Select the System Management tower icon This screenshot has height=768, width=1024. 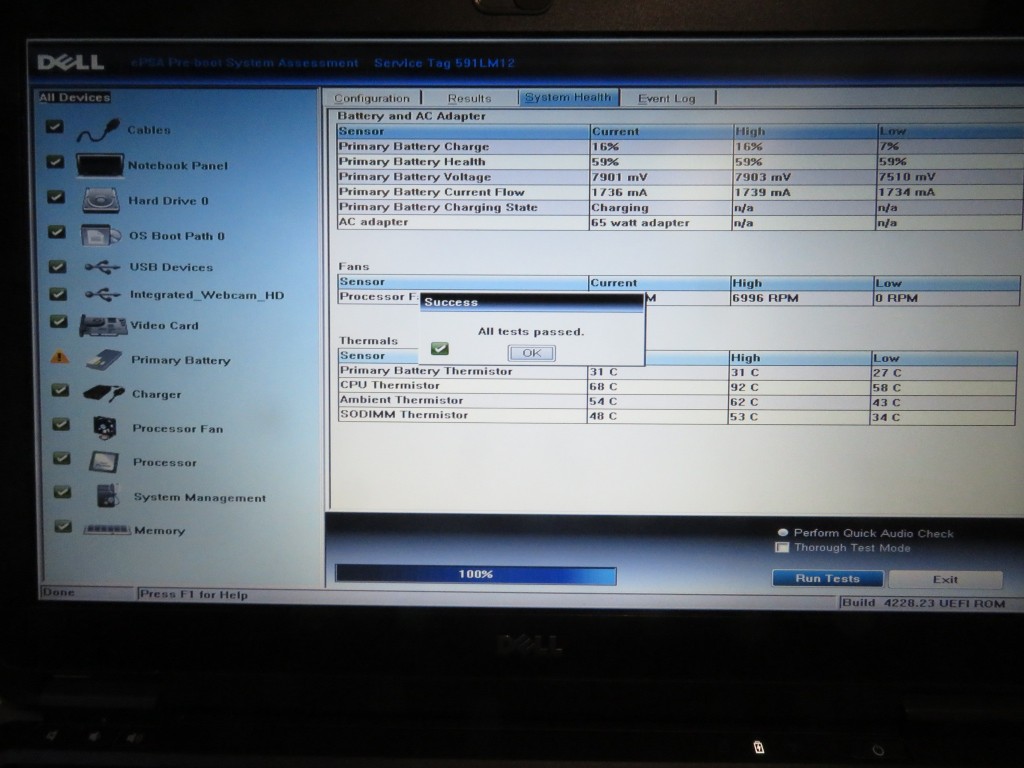pos(108,496)
